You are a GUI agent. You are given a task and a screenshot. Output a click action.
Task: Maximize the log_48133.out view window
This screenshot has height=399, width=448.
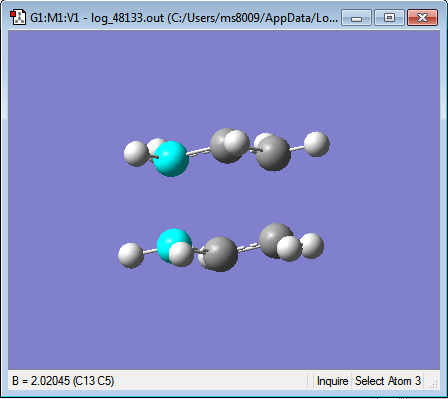389,17
